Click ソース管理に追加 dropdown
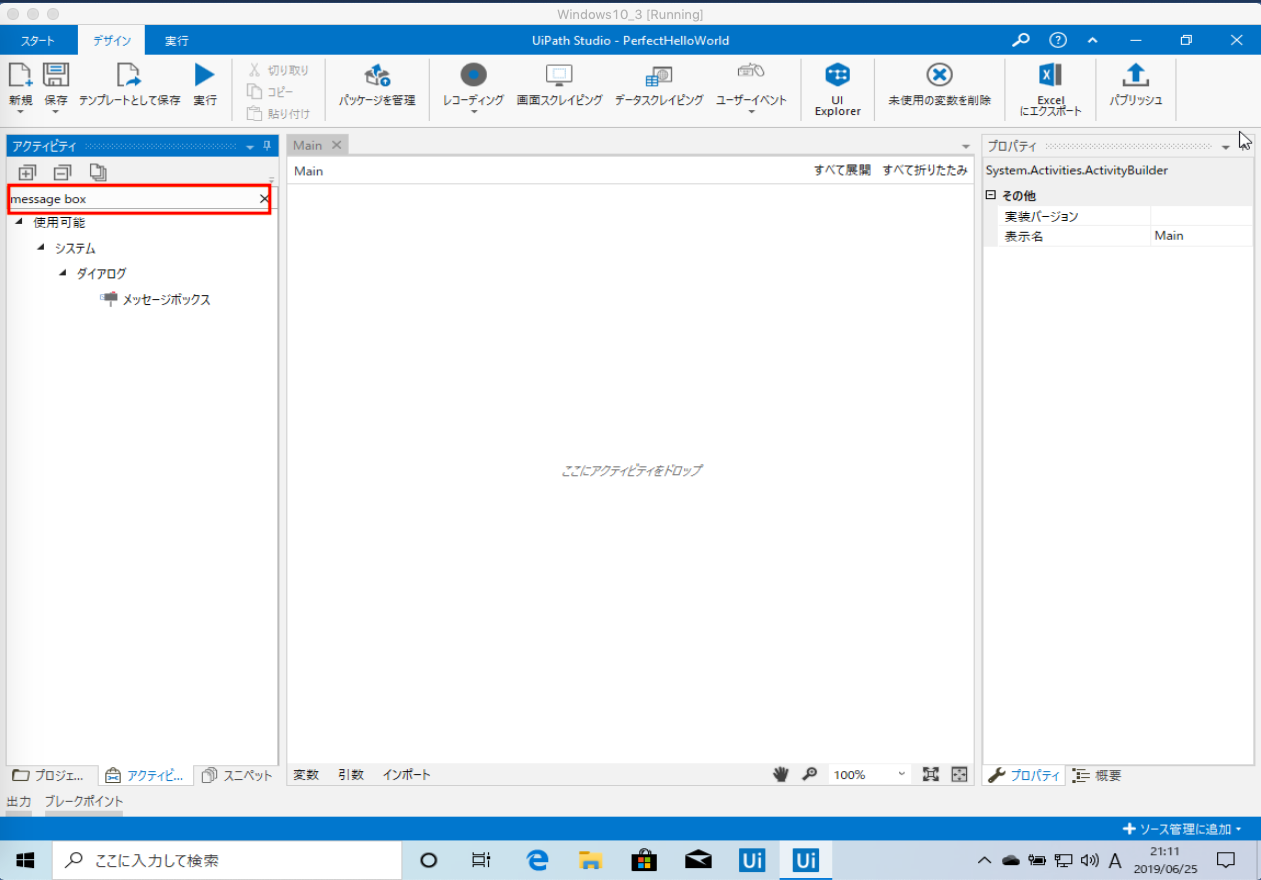 click(1182, 829)
